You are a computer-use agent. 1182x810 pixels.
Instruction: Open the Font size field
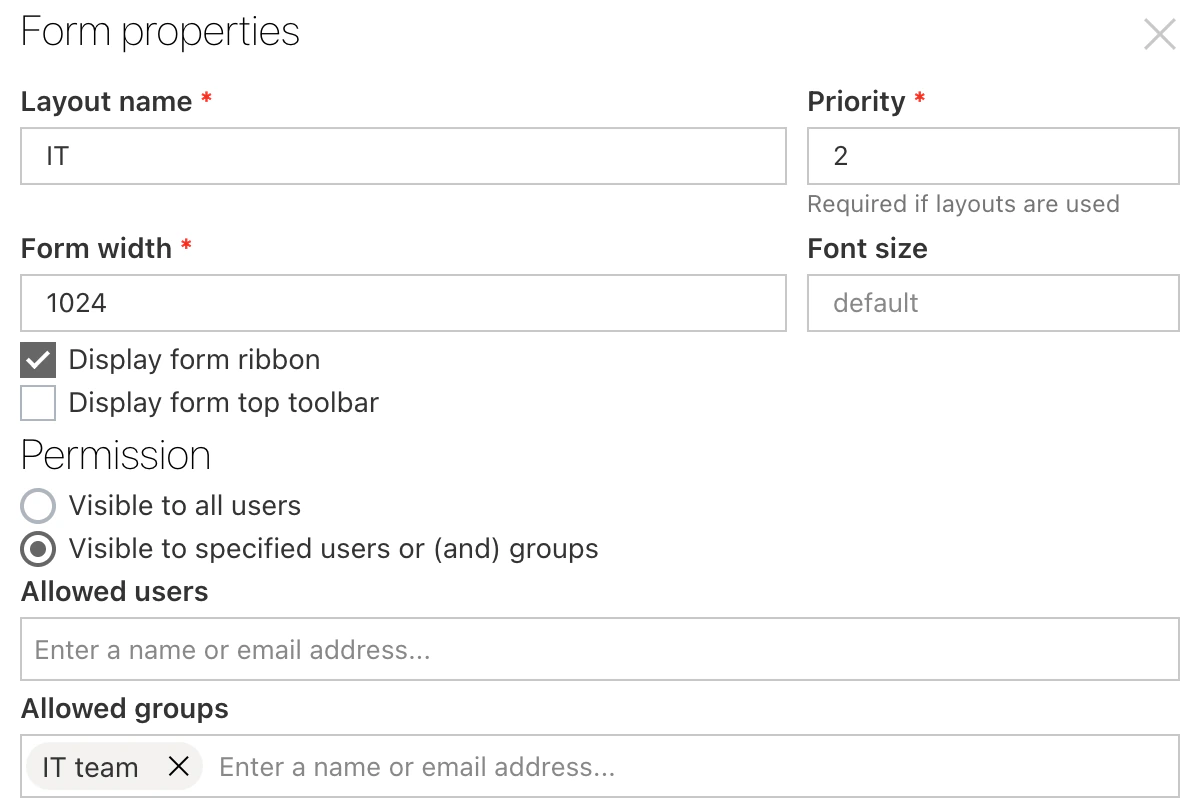(x=993, y=303)
